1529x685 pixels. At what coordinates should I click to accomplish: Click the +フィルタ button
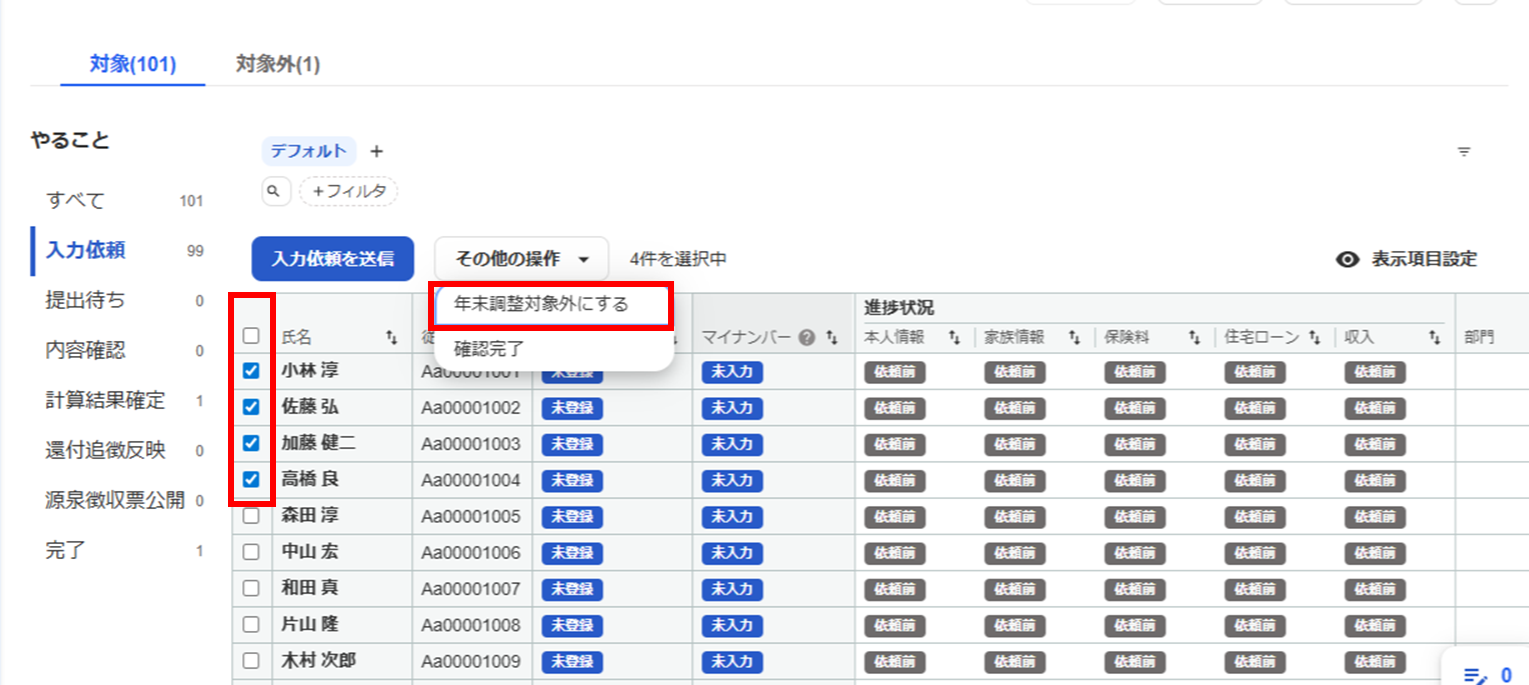coord(348,191)
